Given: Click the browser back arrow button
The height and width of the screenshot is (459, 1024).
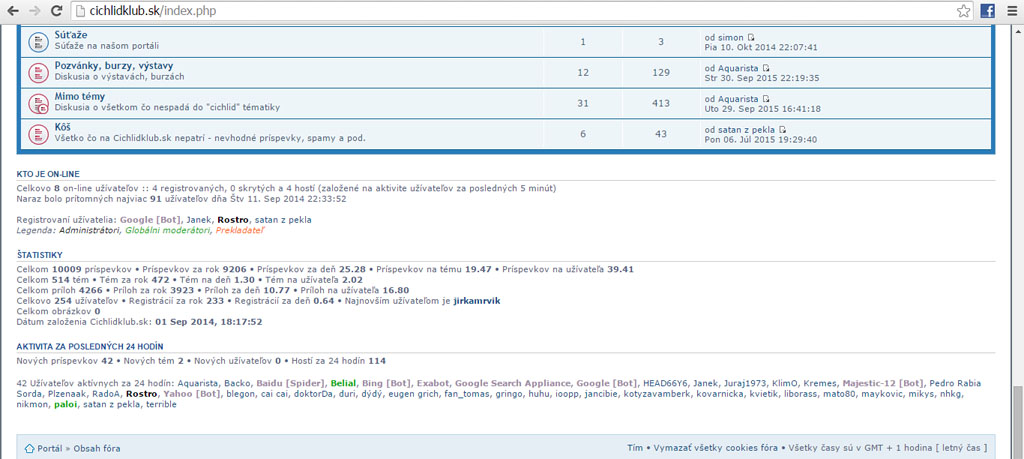Looking at the screenshot, I should click(x=13, y=11).
